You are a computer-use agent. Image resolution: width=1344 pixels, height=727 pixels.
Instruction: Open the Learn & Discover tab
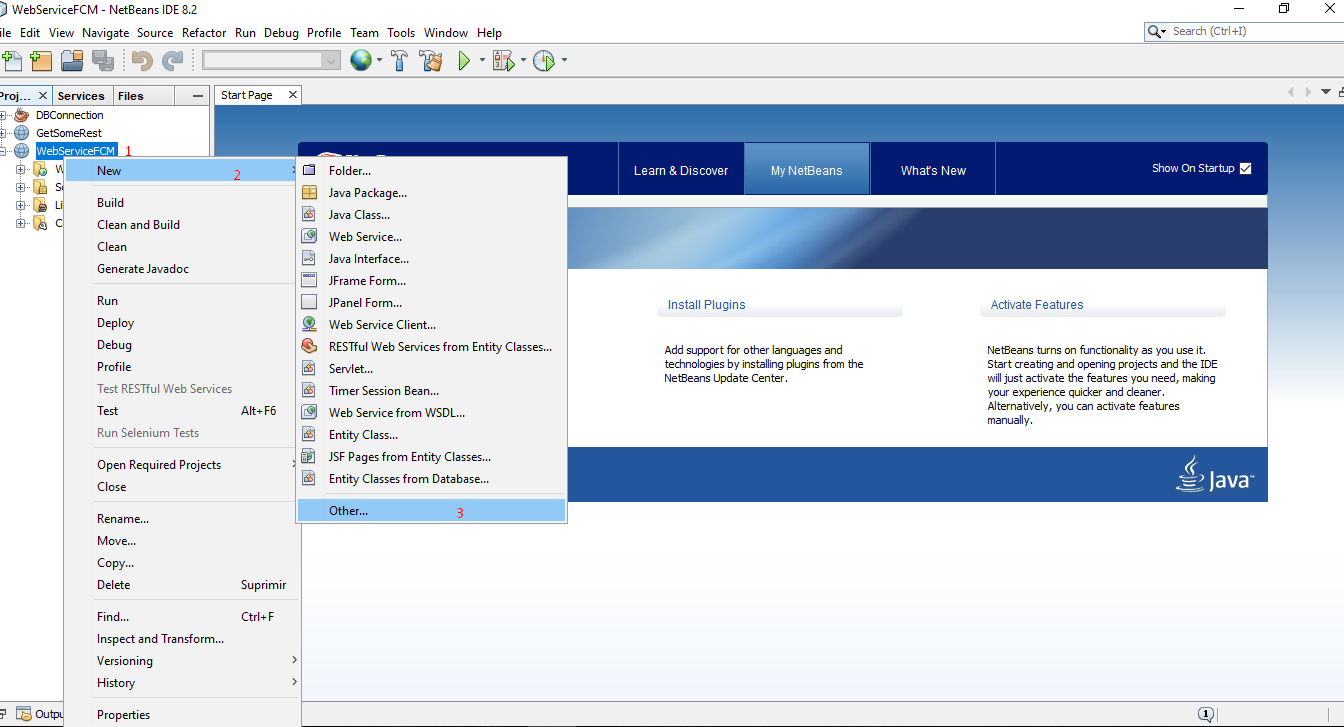pyautogui.click(x=681, y=170)
